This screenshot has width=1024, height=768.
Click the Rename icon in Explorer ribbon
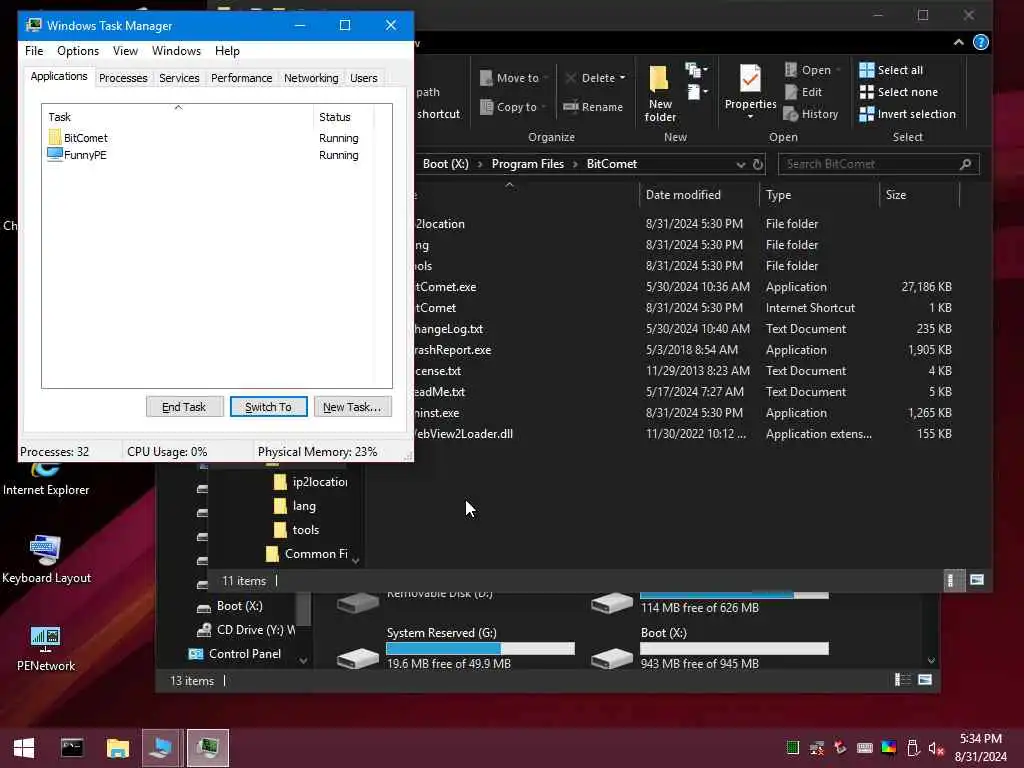(571, 106)
